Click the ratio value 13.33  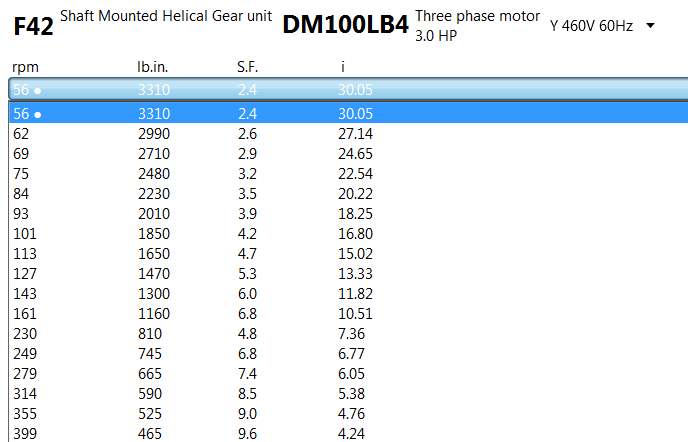coord(355,273)
